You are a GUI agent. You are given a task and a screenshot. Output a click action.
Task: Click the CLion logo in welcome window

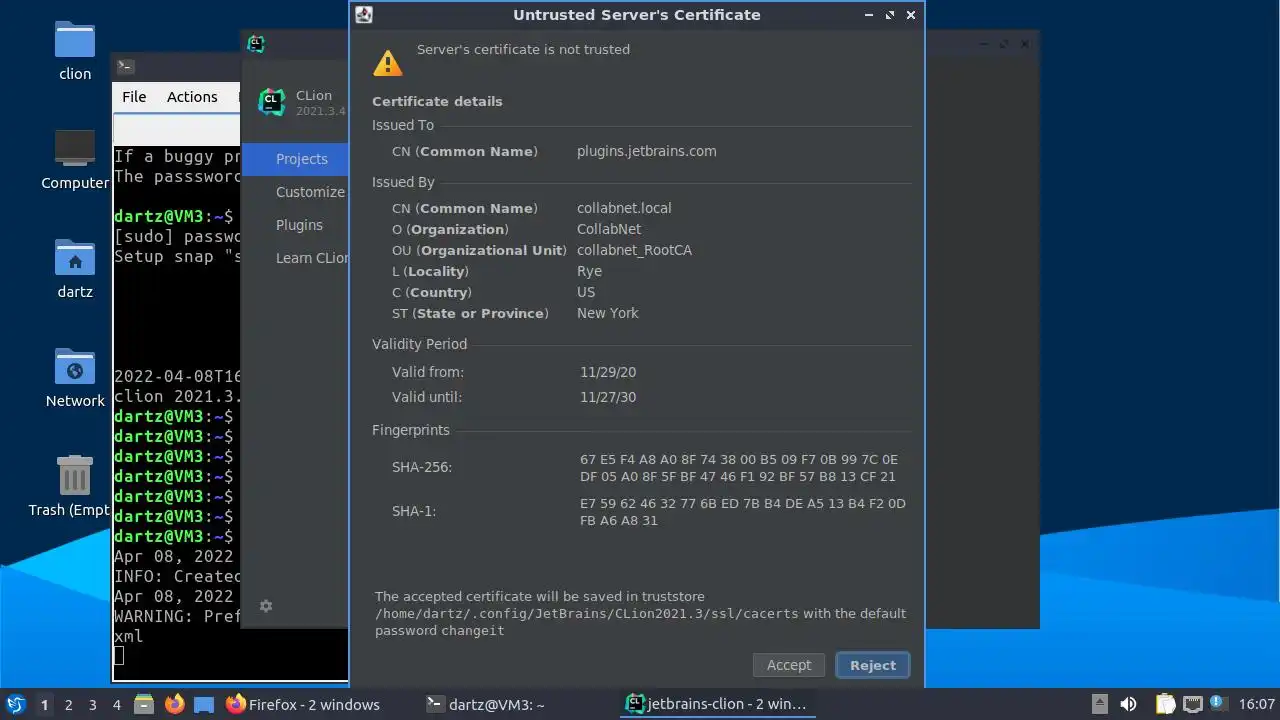(x=271, y=102)
